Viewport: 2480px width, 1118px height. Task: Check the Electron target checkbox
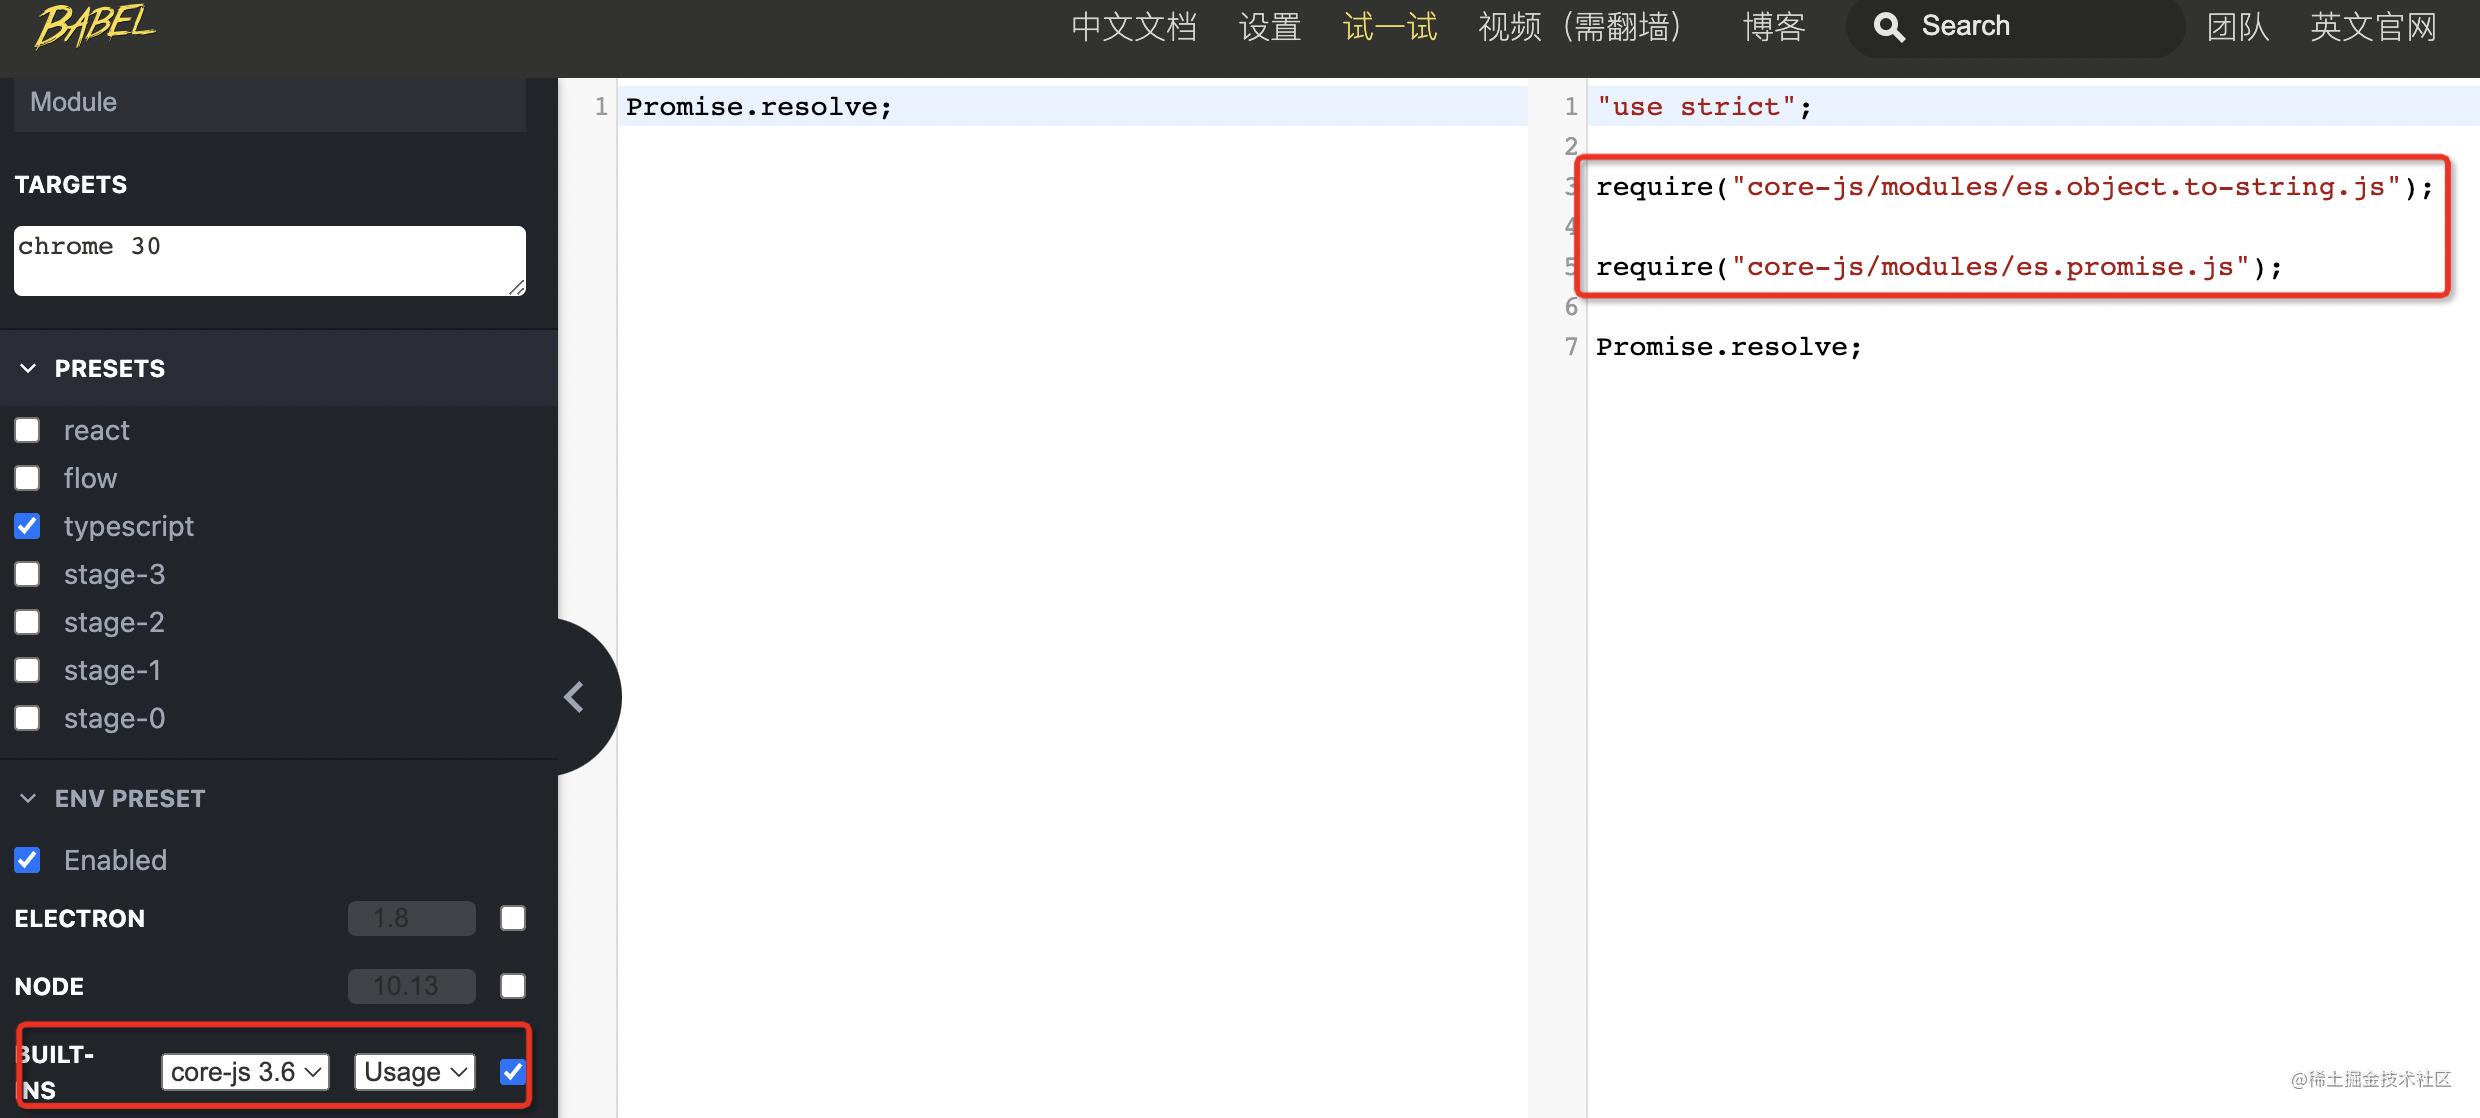pyautogui.click(x=513, y=918)
